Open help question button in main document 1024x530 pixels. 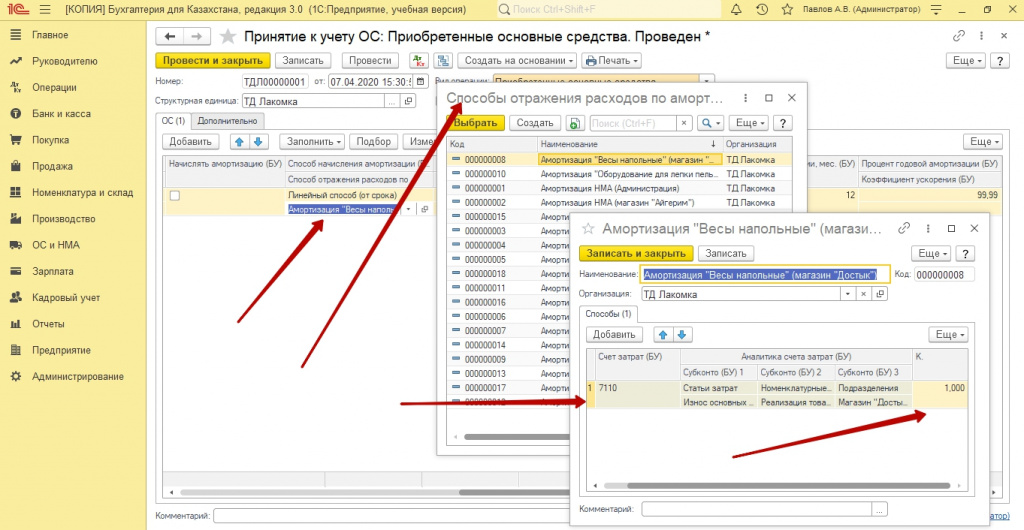1000,61
